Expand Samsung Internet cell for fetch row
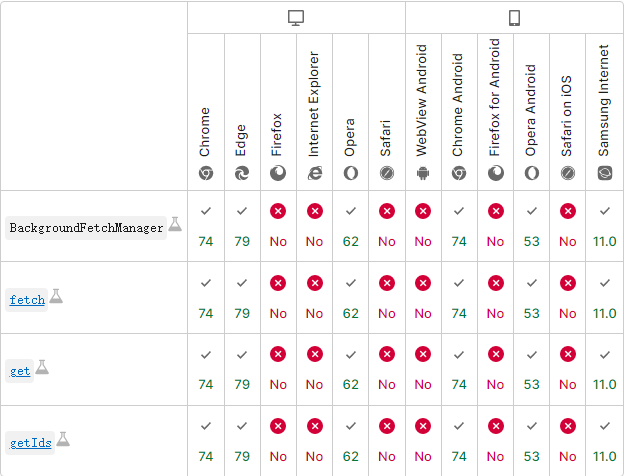The image size is (624, 476). (604, 298)
